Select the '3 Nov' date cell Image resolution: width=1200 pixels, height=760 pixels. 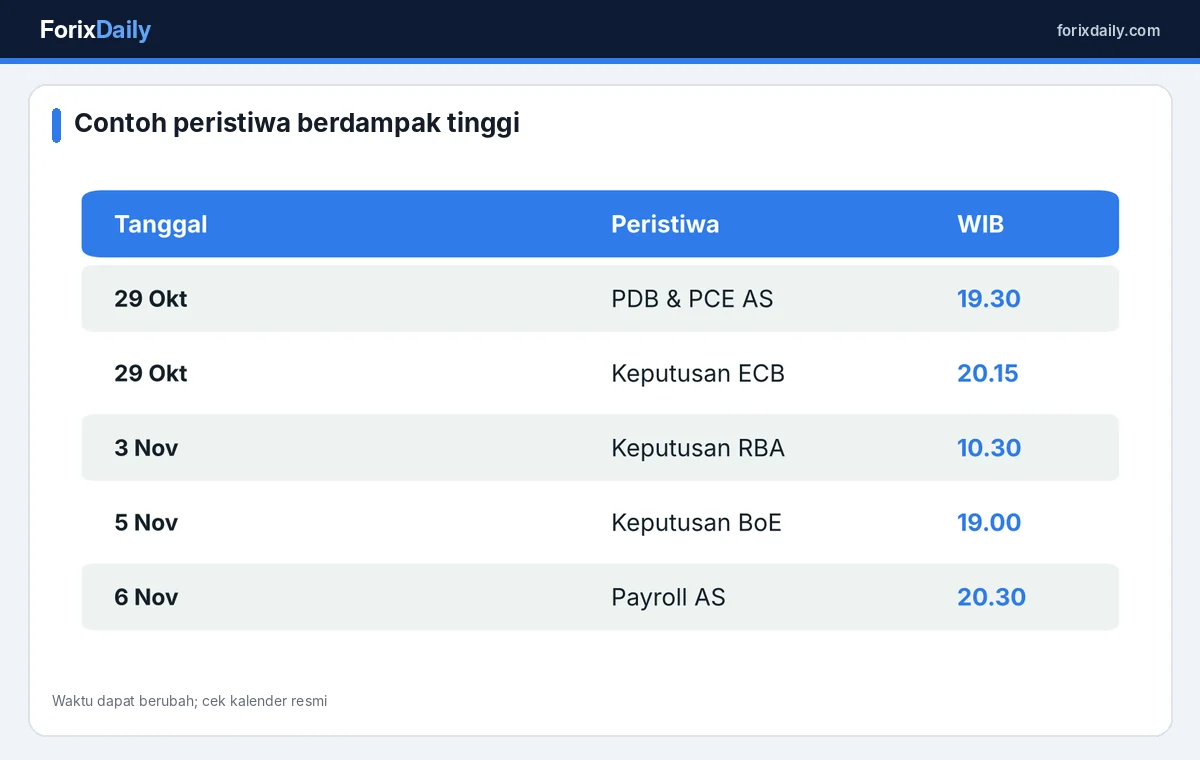[x=146, y=447]
